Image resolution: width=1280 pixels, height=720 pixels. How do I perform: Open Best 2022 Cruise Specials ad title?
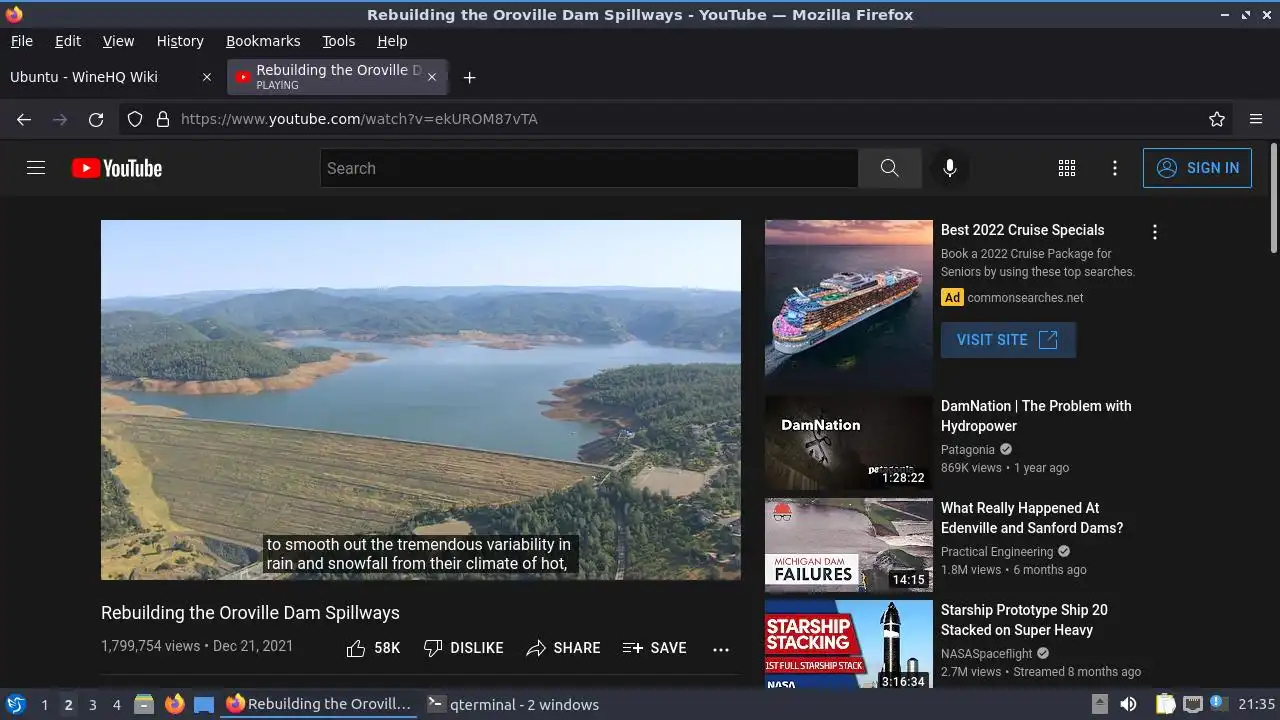(x=1022, y=230)
